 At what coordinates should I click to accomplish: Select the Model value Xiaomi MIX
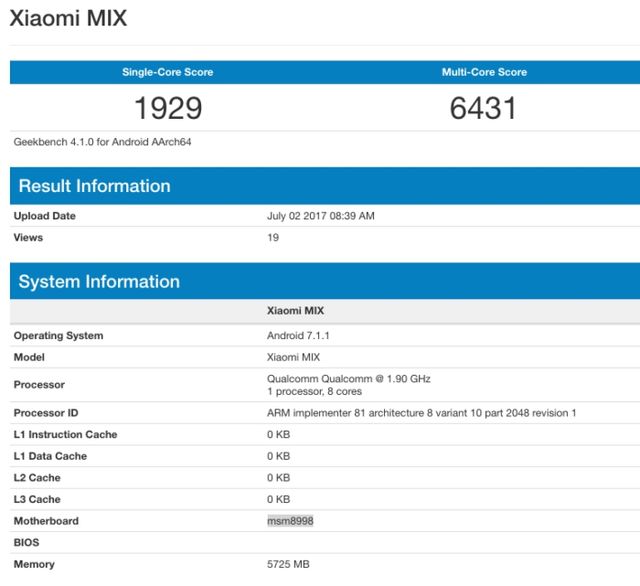click(293, 357)
